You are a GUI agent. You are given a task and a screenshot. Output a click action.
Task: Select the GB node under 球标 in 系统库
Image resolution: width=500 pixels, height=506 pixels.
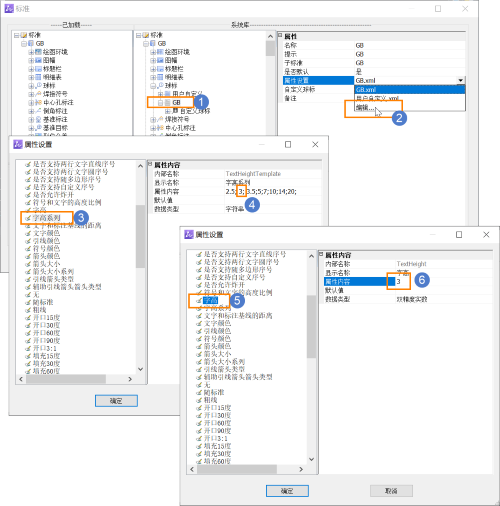click(176, 103)
